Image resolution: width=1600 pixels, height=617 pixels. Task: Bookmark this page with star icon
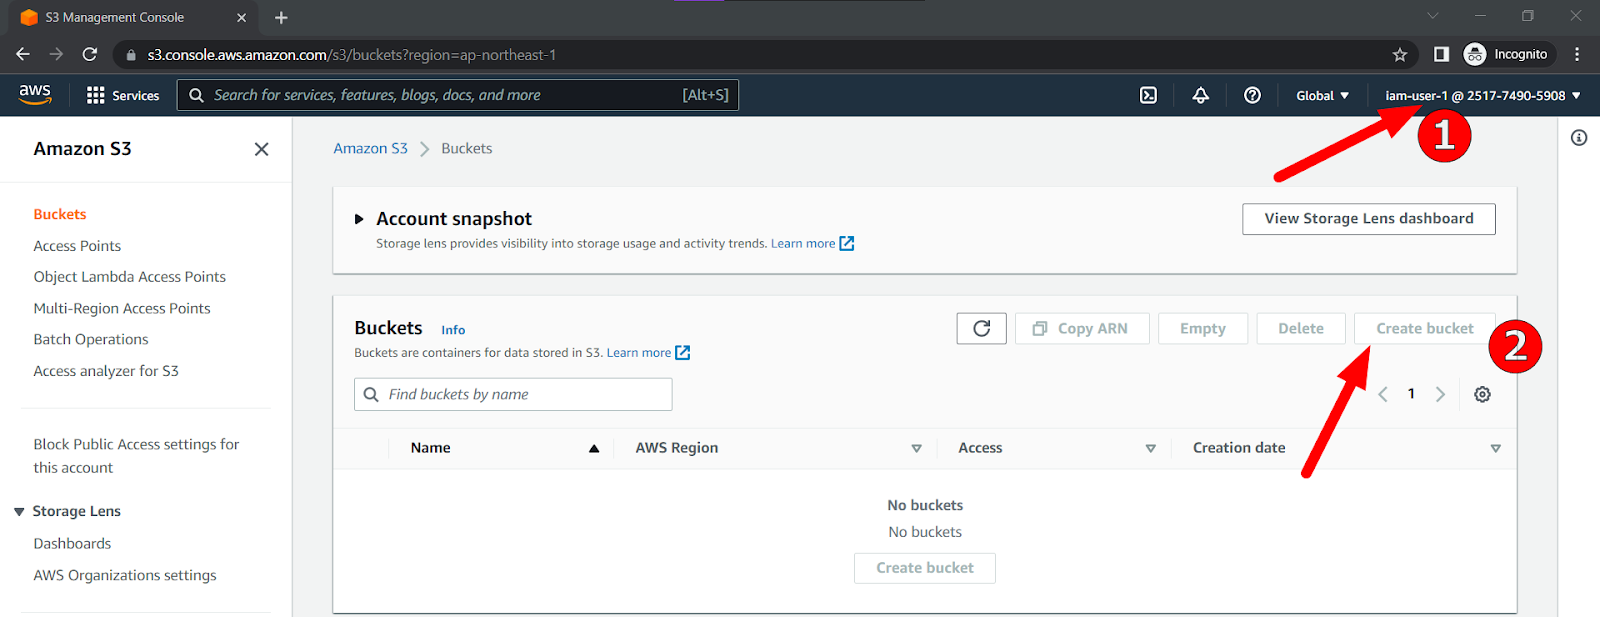1400,54
